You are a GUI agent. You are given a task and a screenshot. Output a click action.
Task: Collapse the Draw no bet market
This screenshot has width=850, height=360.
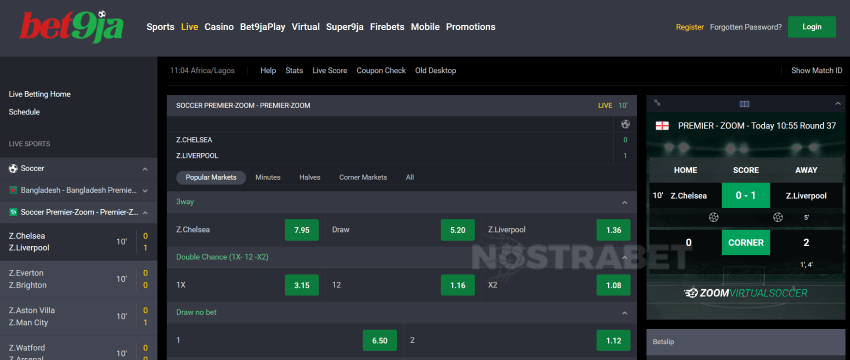624,313
